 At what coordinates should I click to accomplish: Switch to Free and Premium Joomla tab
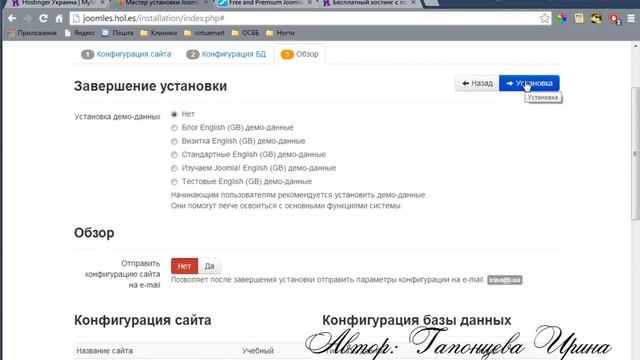pyautogui.click(x=265, y=3)
